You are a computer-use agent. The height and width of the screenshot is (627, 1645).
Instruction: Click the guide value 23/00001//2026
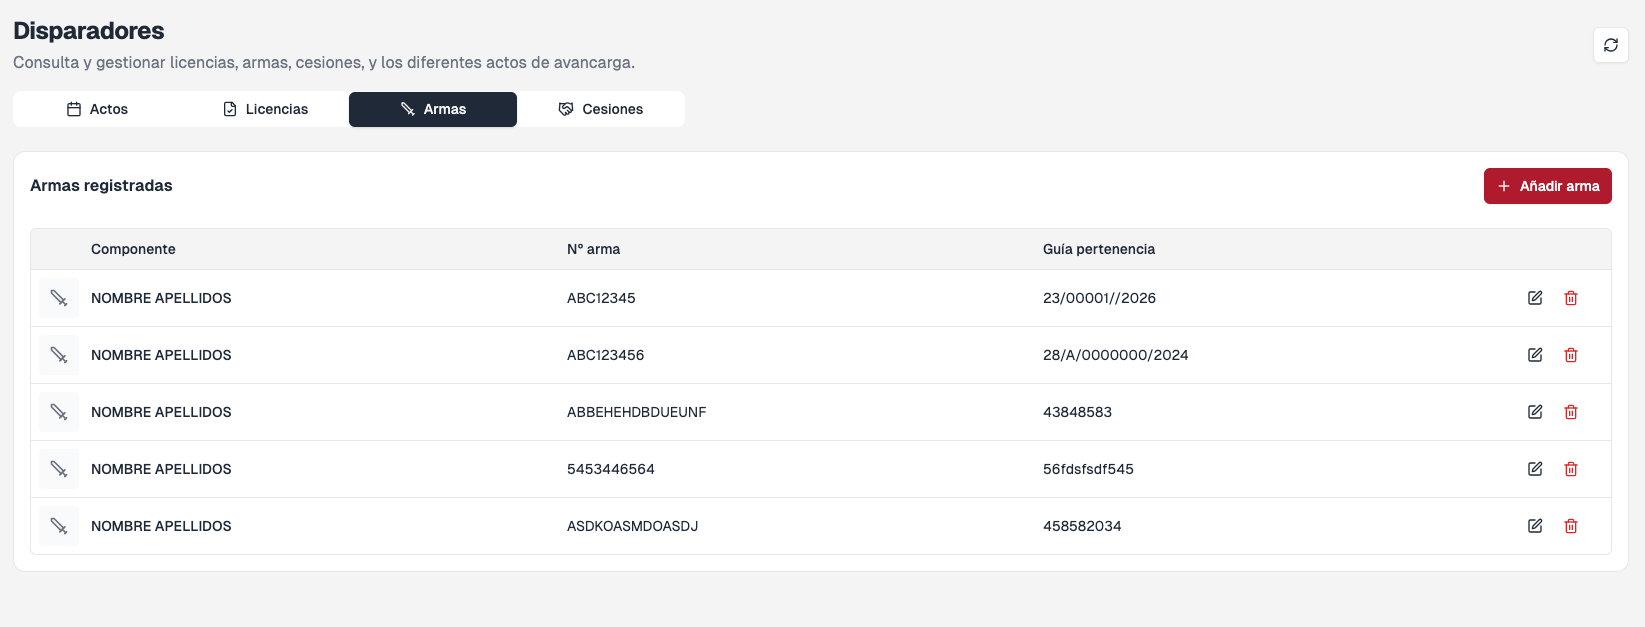tap(1099, 298)
